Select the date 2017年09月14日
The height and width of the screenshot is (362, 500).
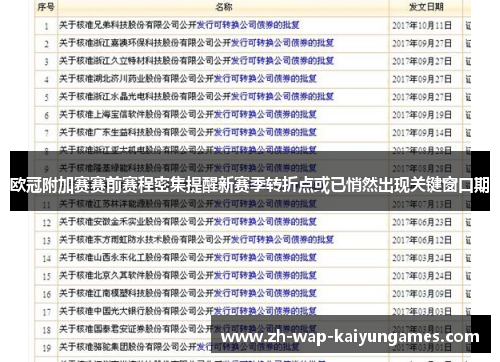(422, 133)
